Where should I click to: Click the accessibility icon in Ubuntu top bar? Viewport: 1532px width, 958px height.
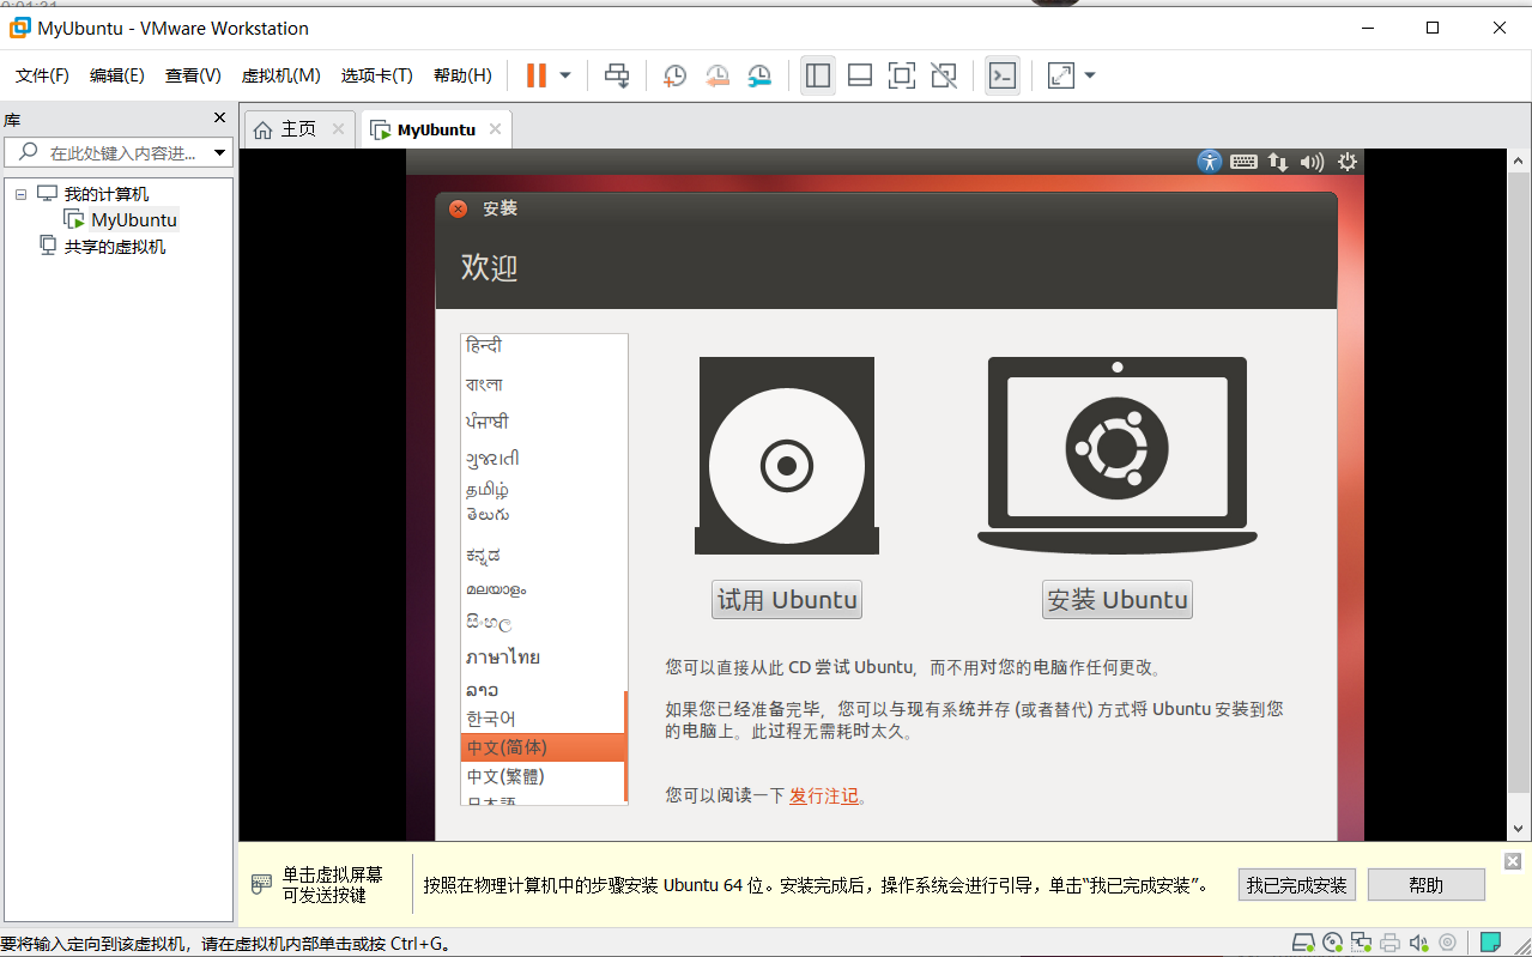tap(1210, 161)
